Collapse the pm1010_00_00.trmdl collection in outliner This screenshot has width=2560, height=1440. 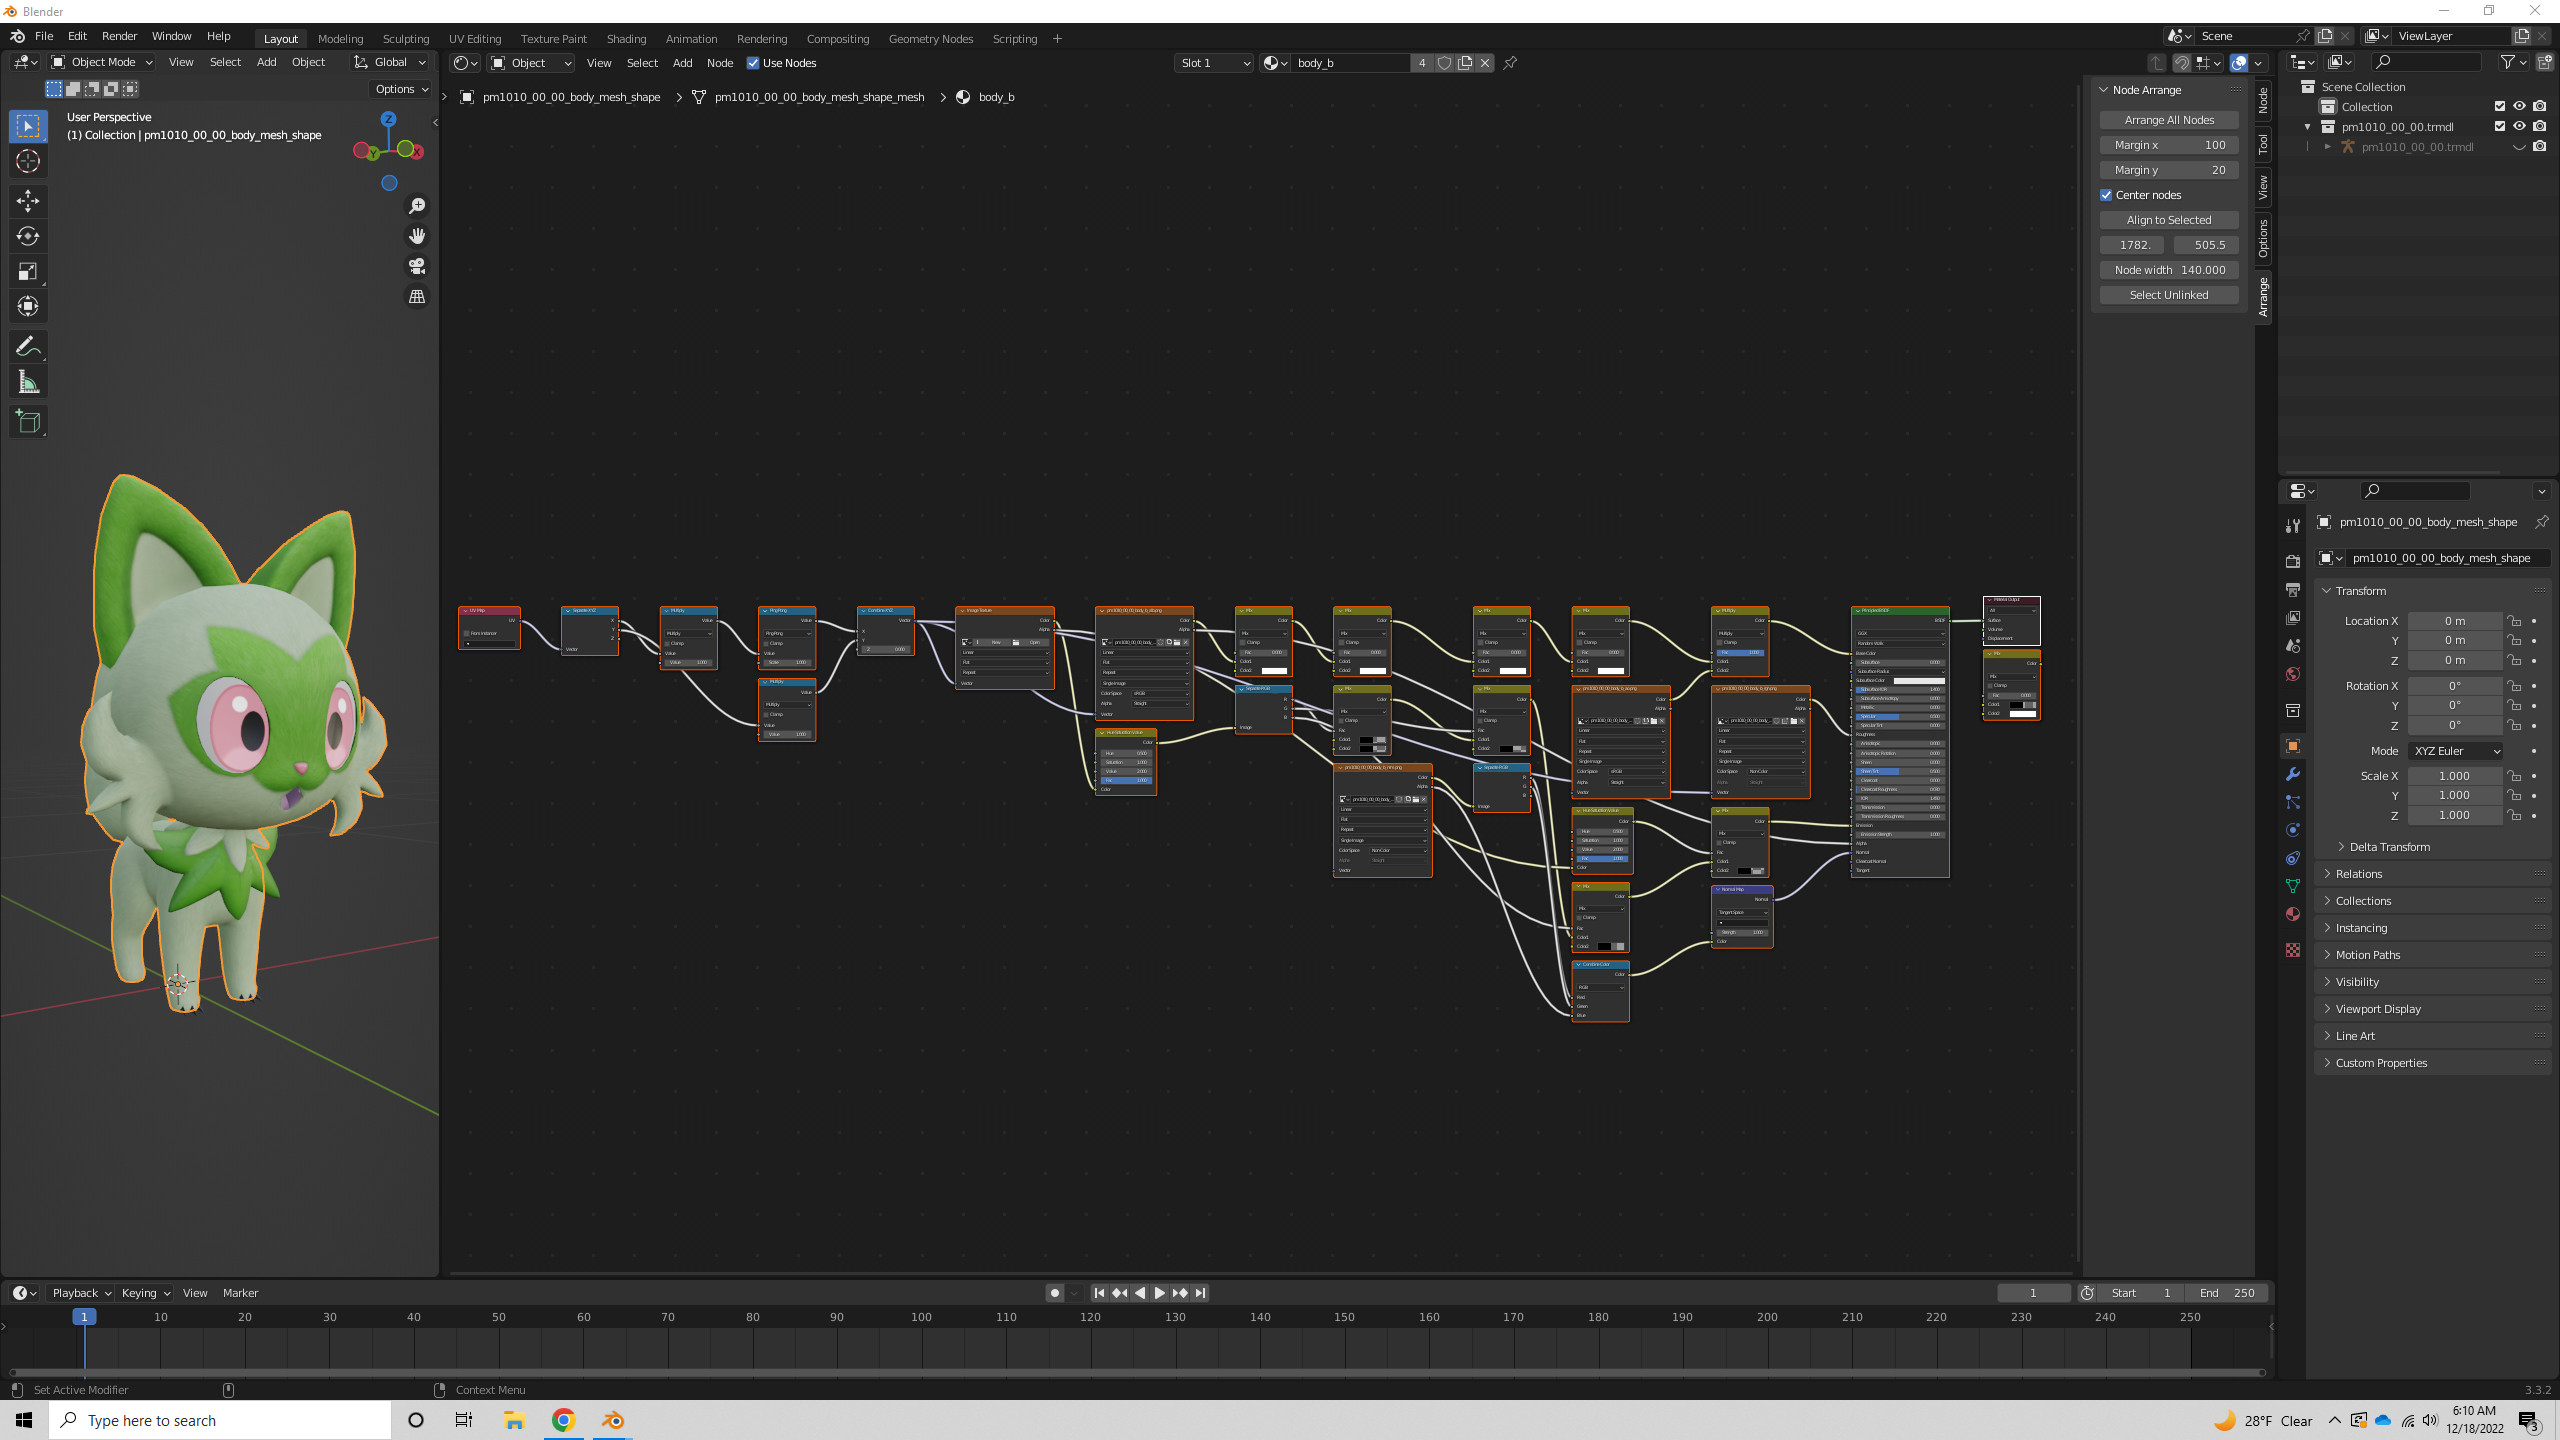click(2308, 127)
